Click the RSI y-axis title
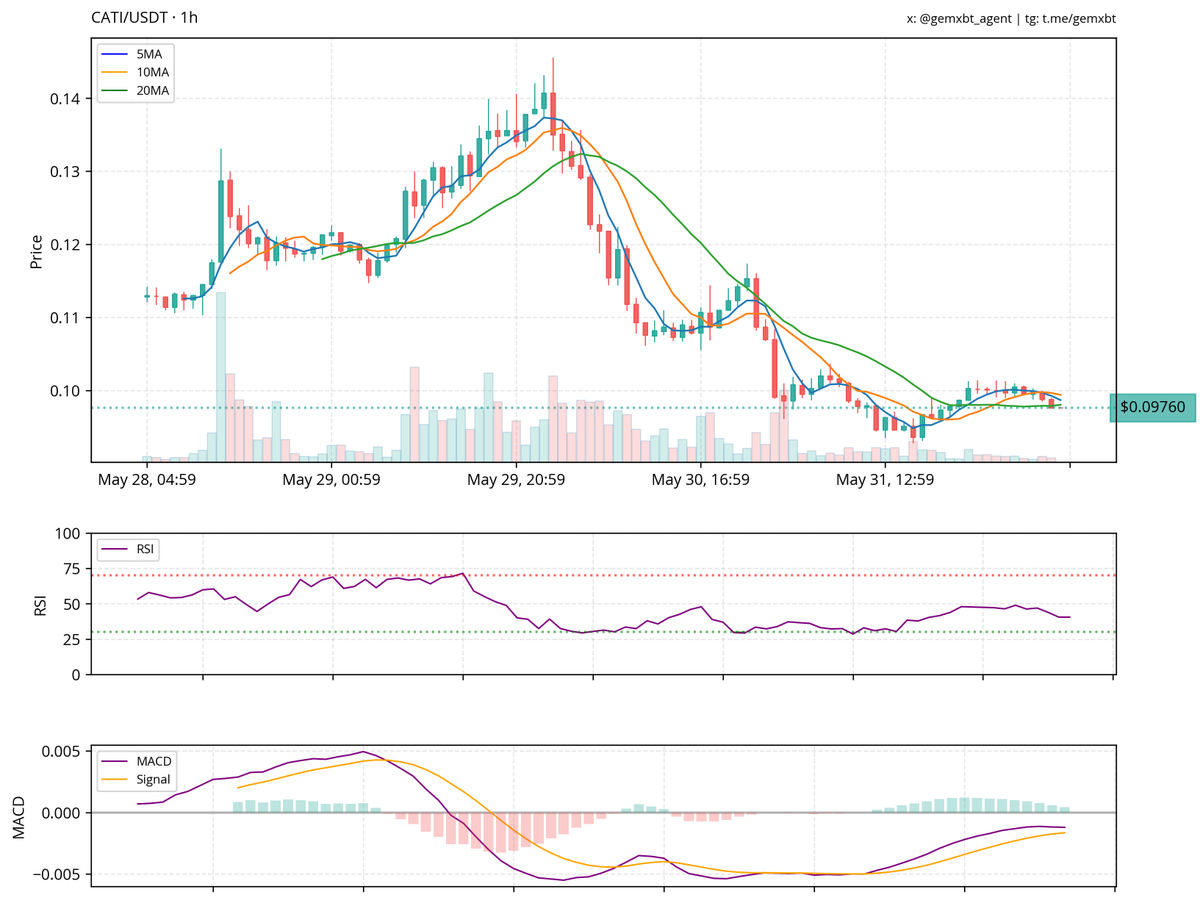1200x903 pixels. pyautogui.click(x=40, y=604)
